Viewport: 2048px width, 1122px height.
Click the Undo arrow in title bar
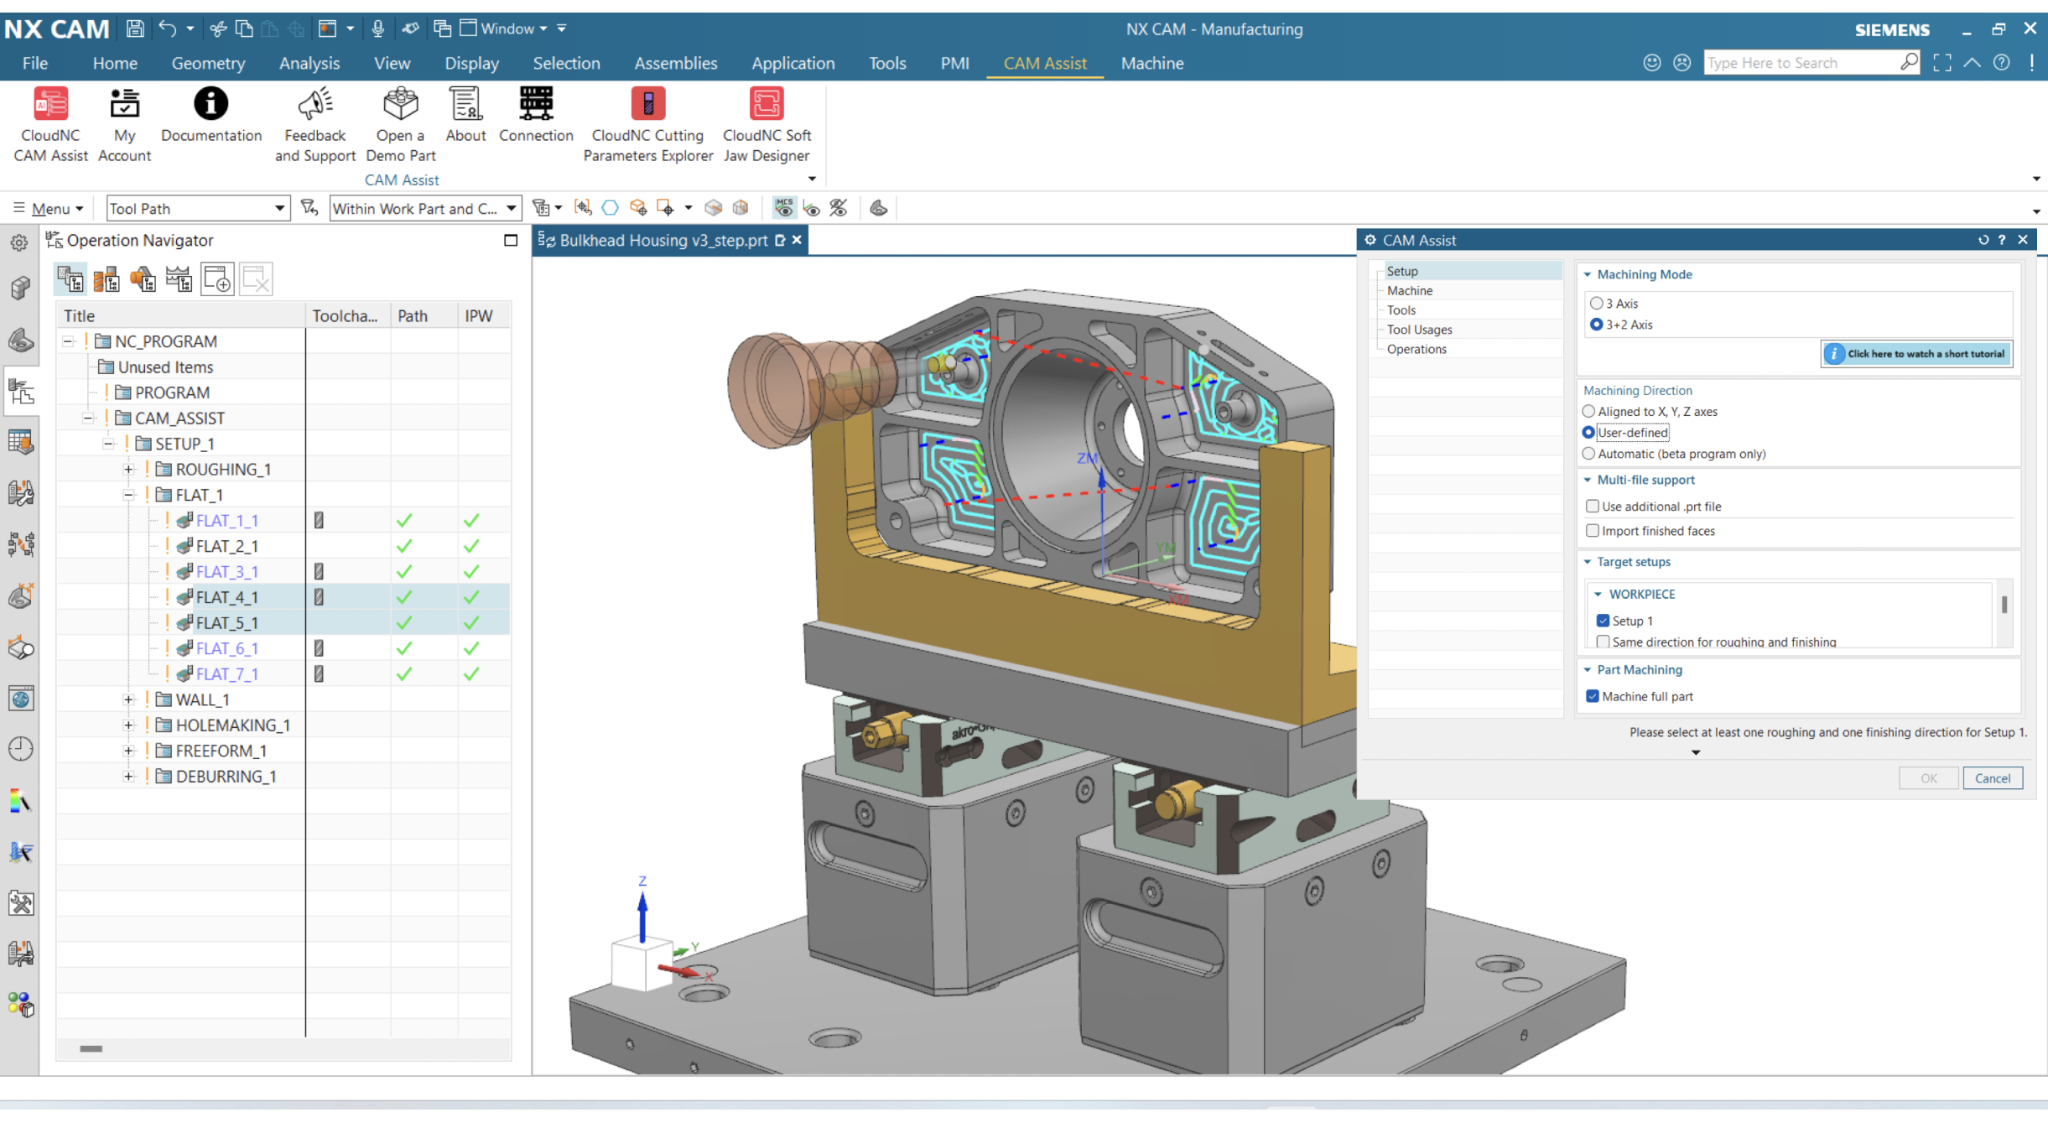[x=167, y=29]
